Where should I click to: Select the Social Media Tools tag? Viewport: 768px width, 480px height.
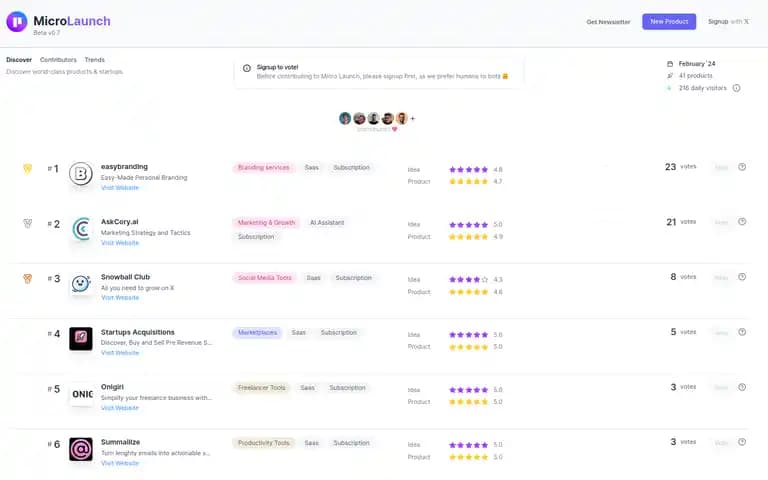(264, 278)
